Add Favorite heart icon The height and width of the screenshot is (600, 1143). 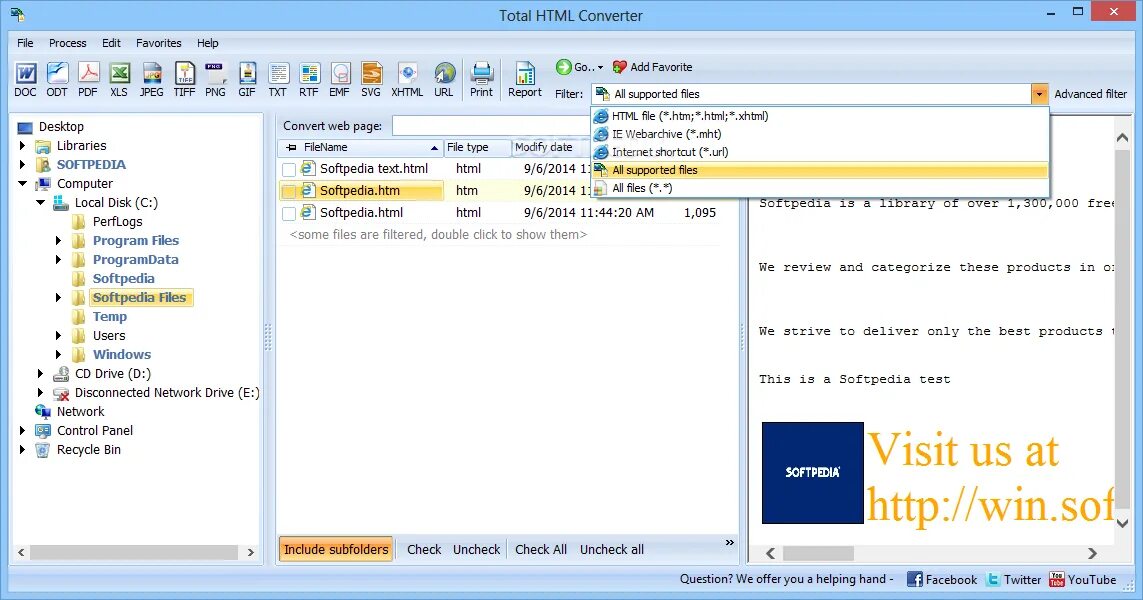(620, 67)
